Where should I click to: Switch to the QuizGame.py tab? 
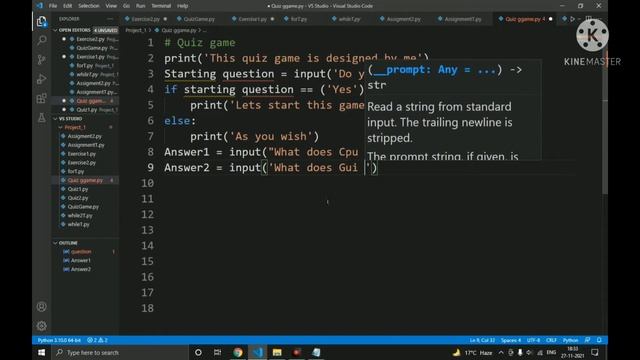[x=199, y=19]
